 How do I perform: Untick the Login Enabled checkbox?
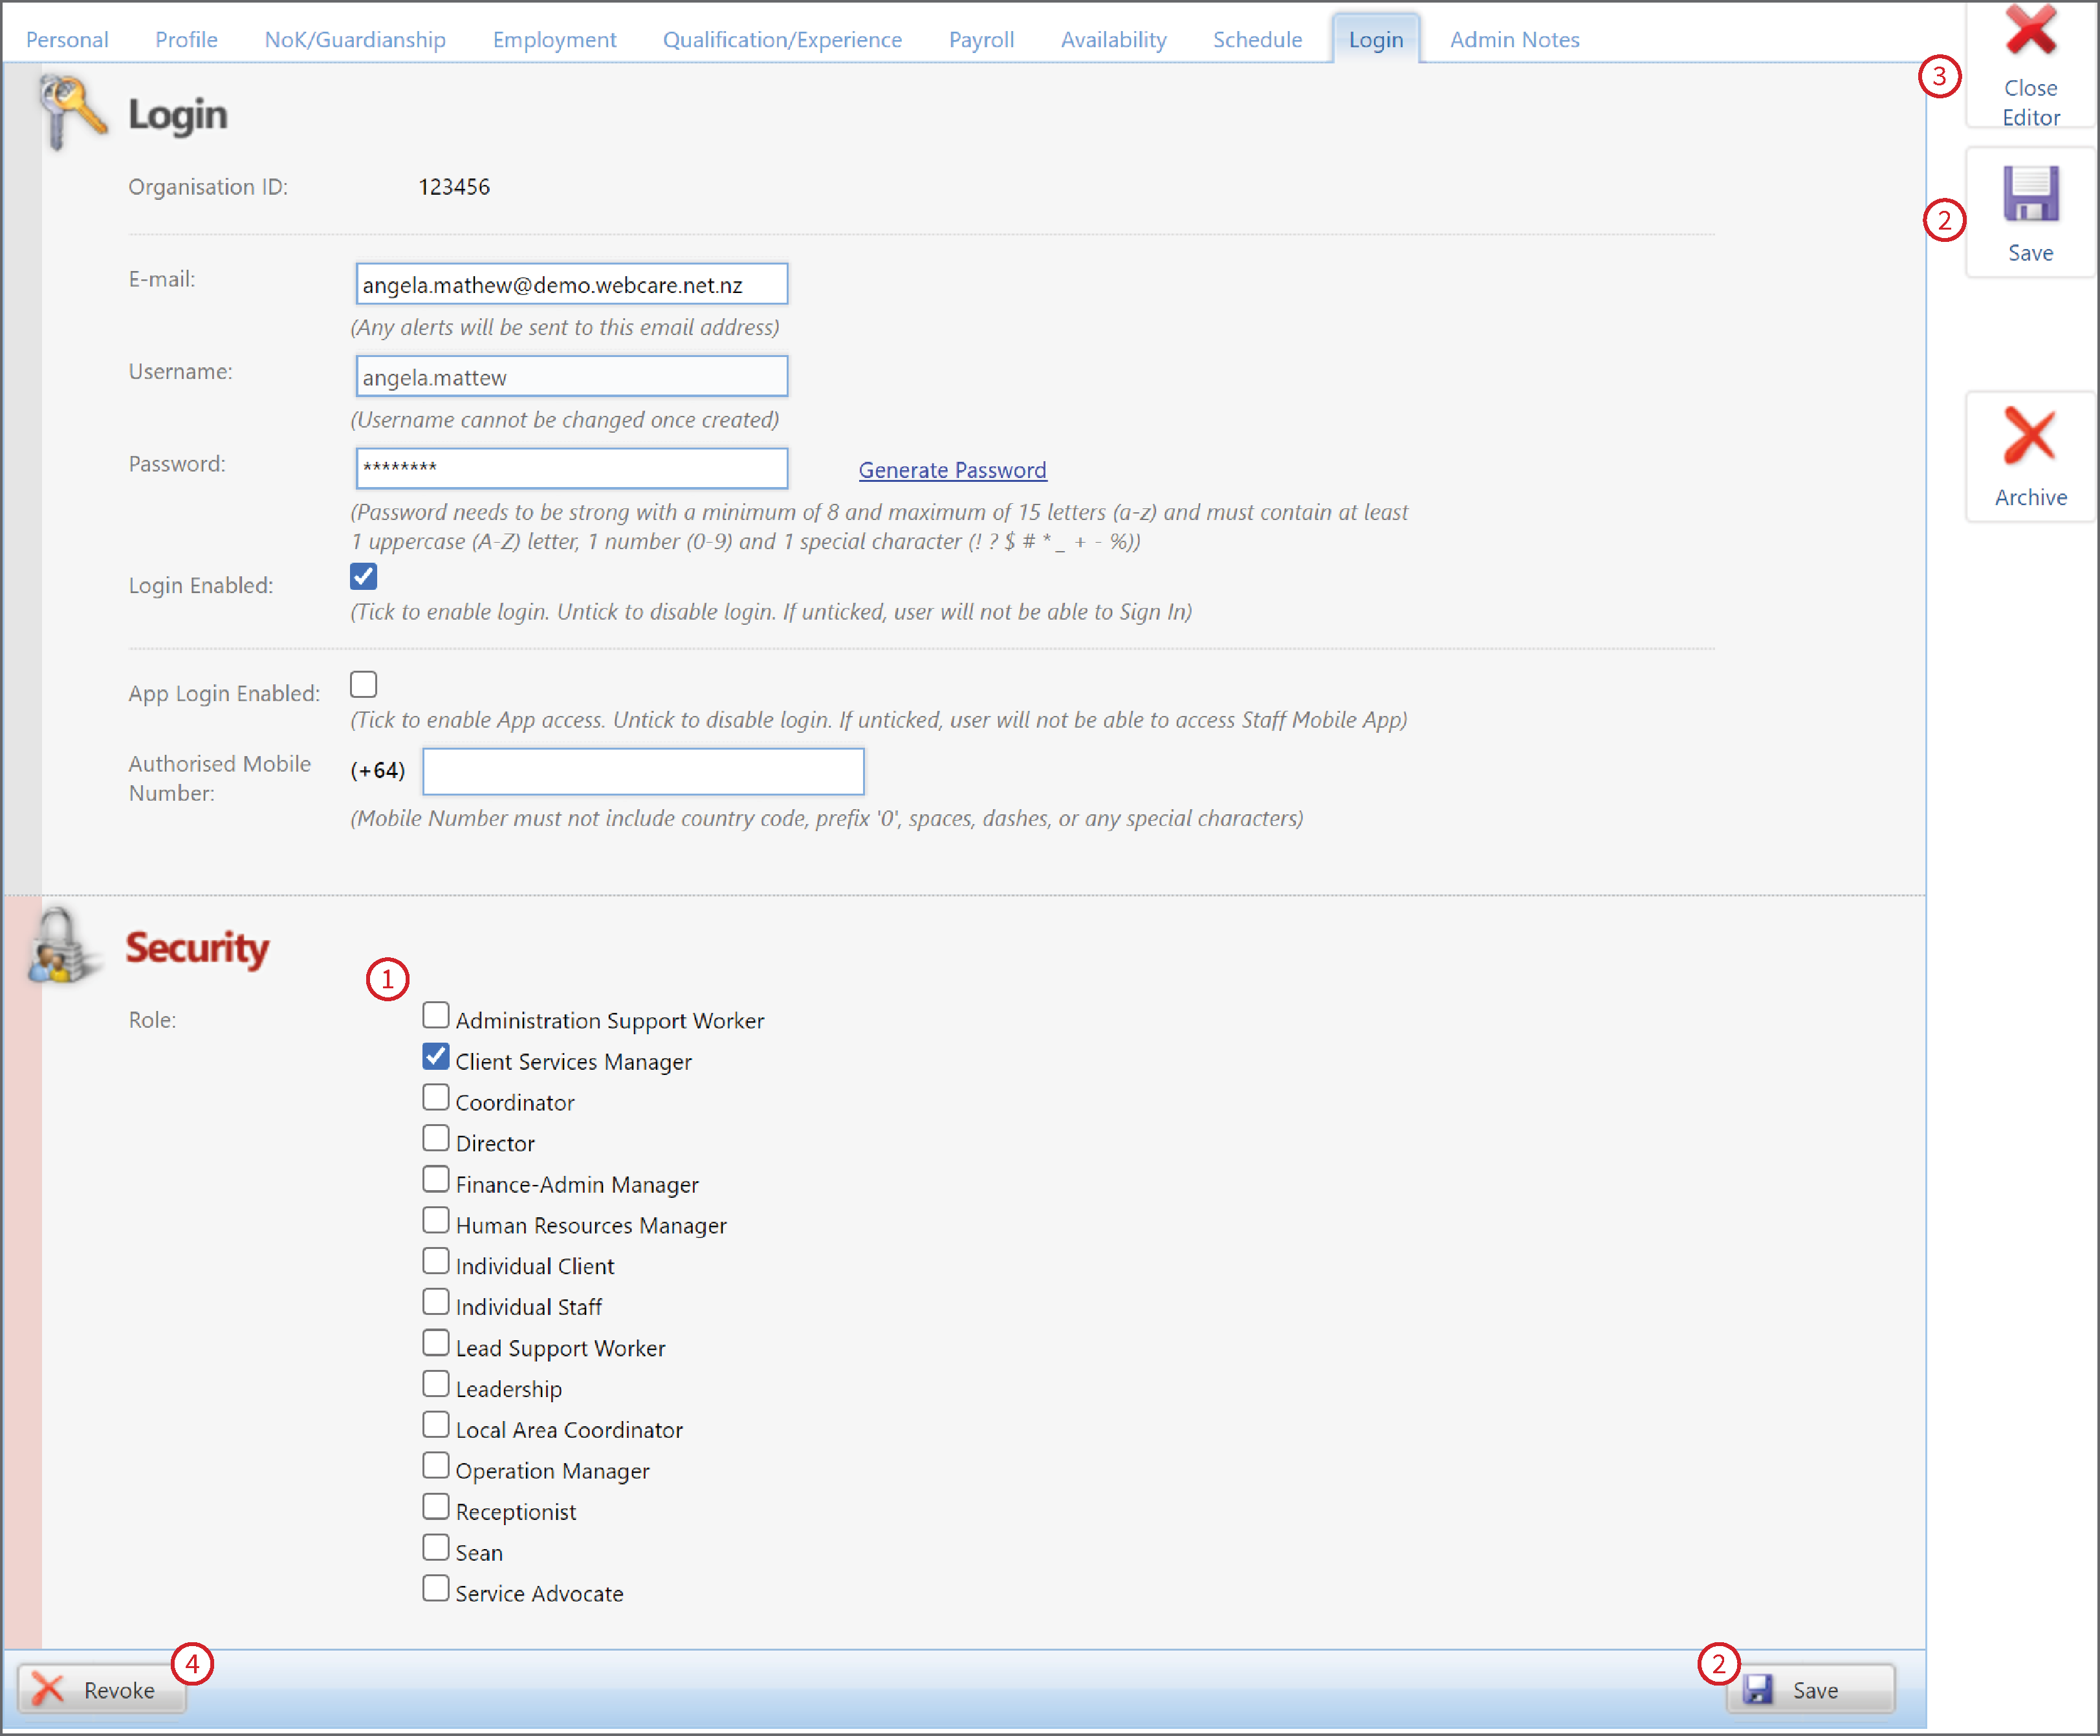(x=363, y=577)
